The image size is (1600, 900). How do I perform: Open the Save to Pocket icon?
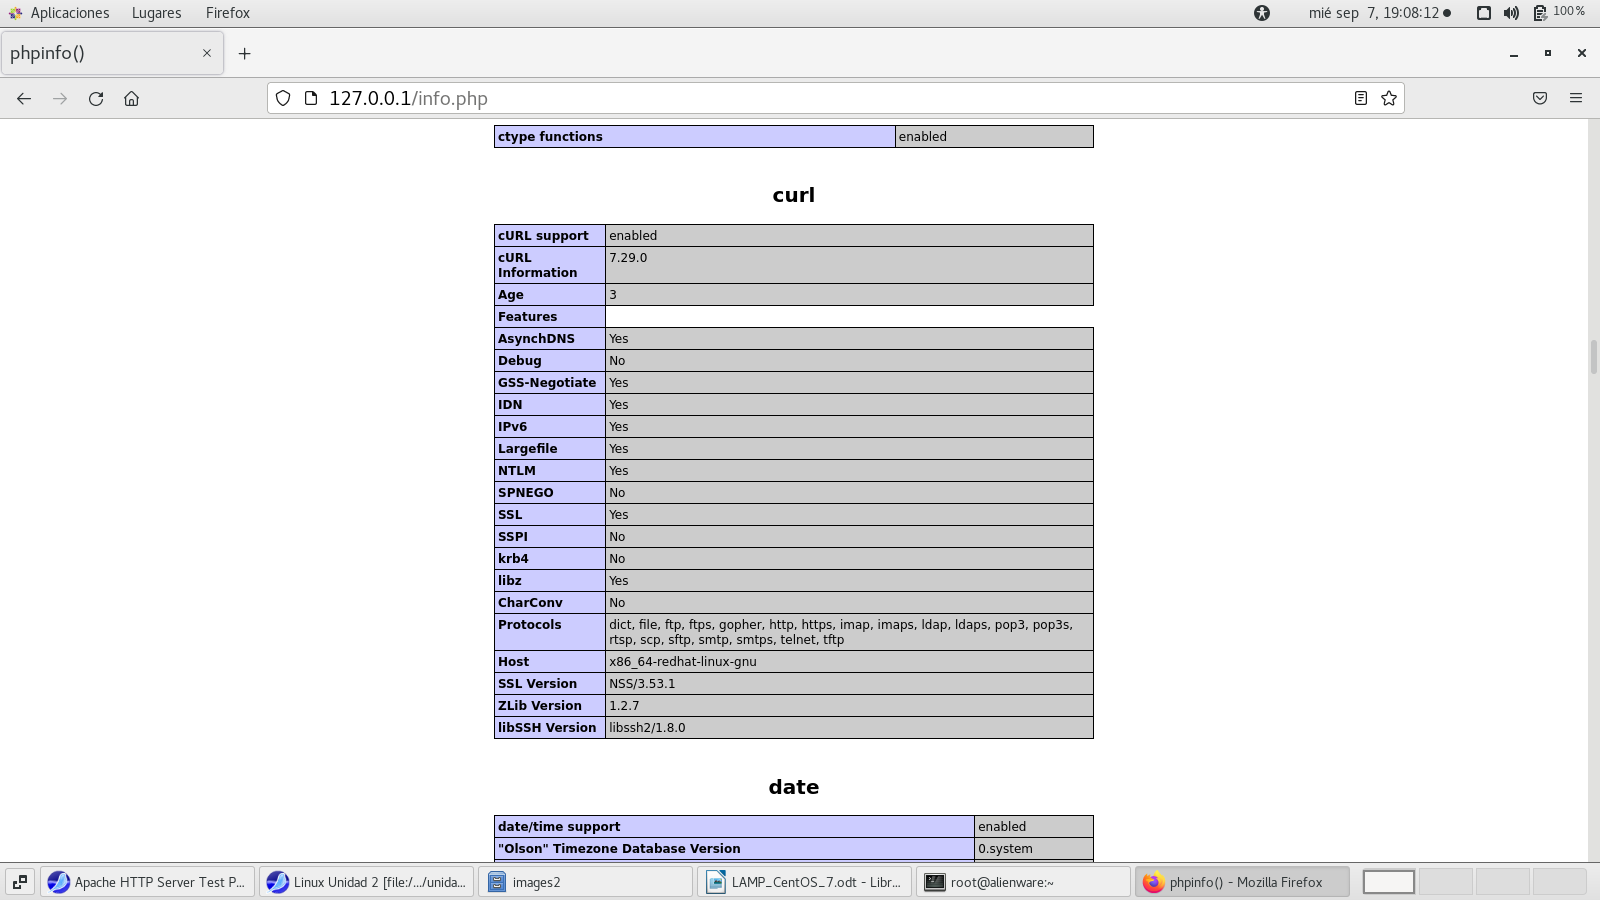pyautogui.click(x=1540, y=98)
